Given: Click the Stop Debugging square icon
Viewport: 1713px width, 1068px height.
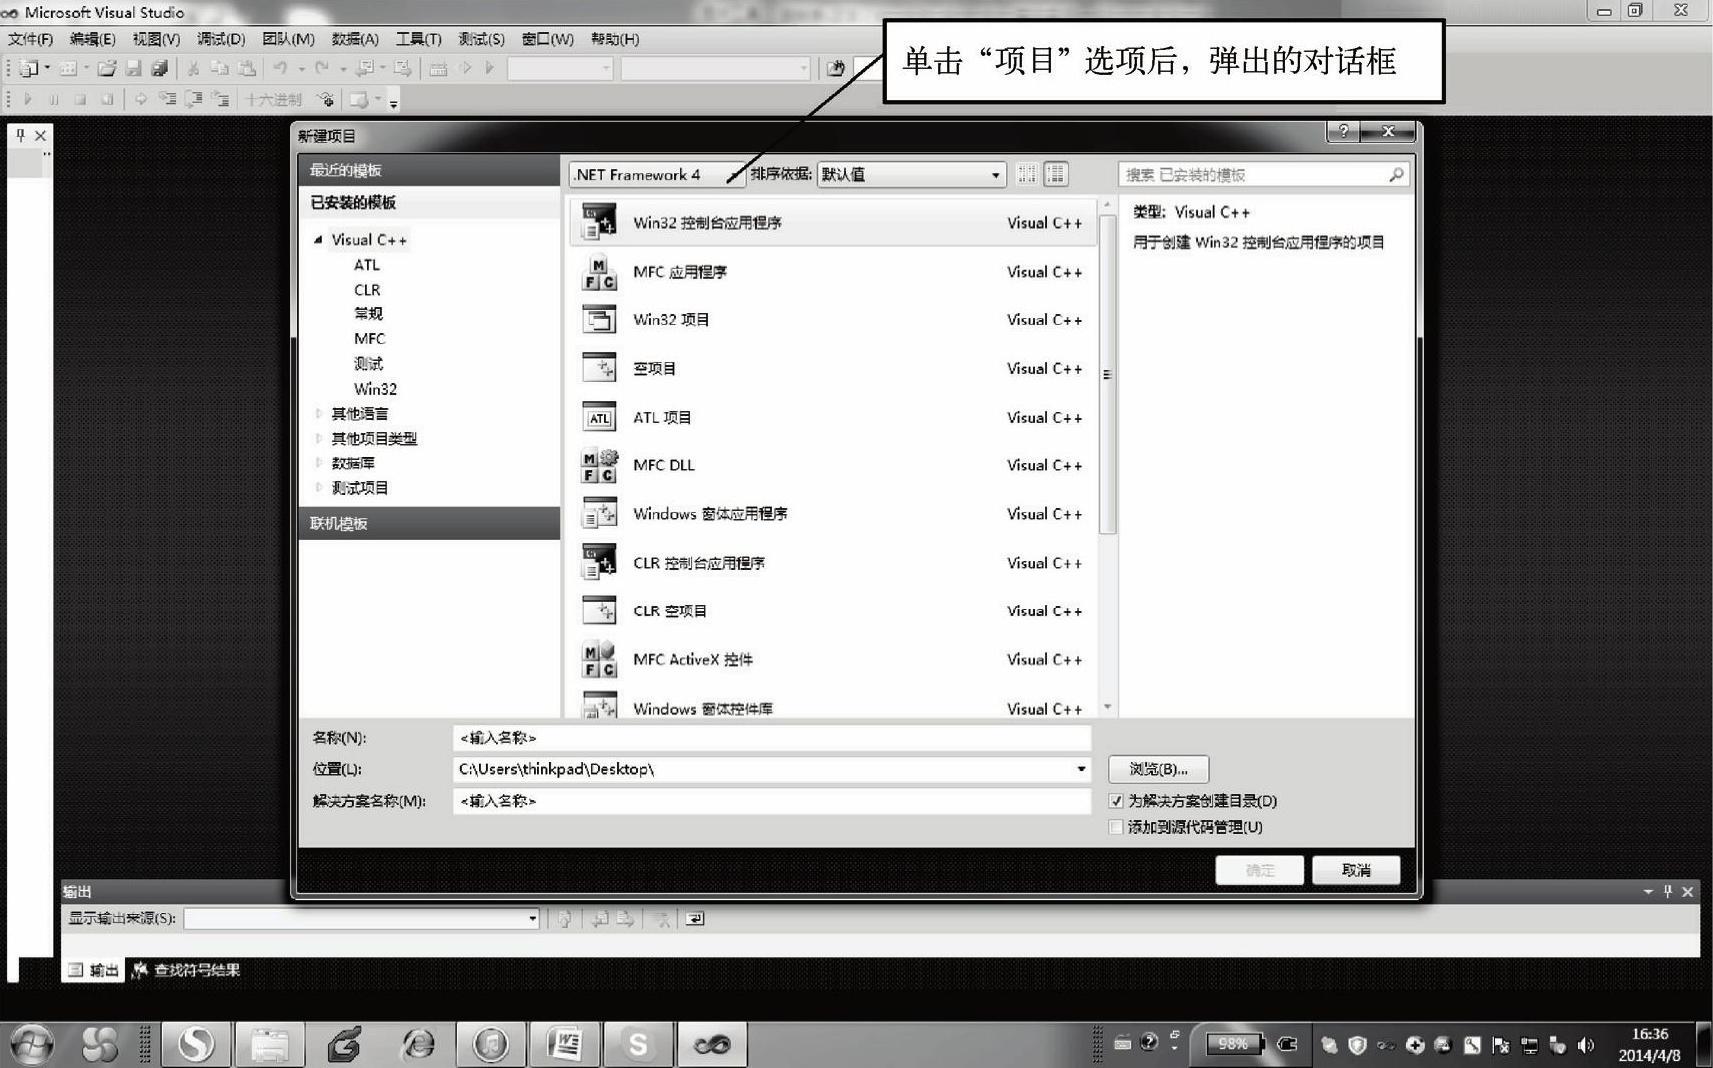Looking at the screenshot, I should tap(80, 99).
